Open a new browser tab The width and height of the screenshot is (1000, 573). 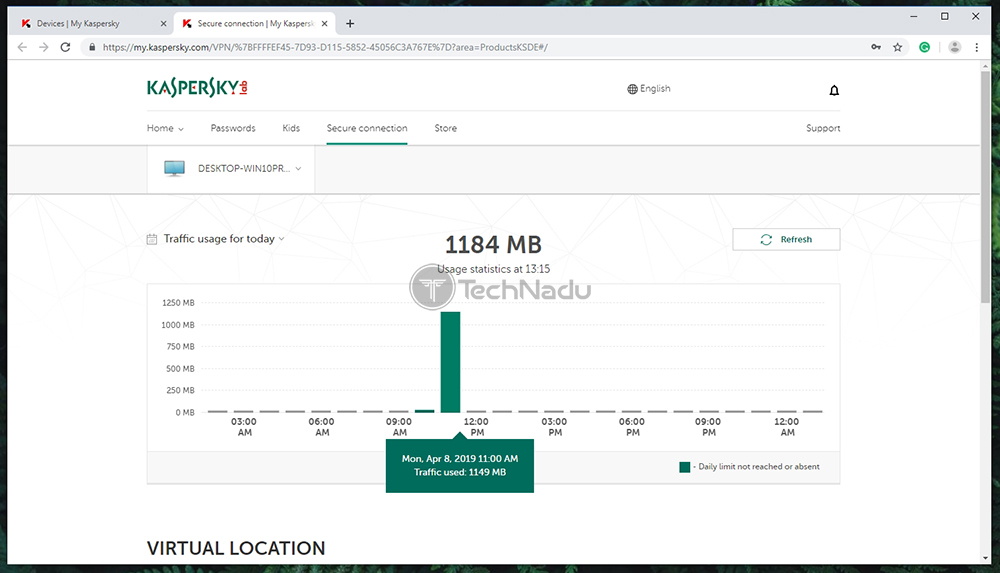[349, 24]
